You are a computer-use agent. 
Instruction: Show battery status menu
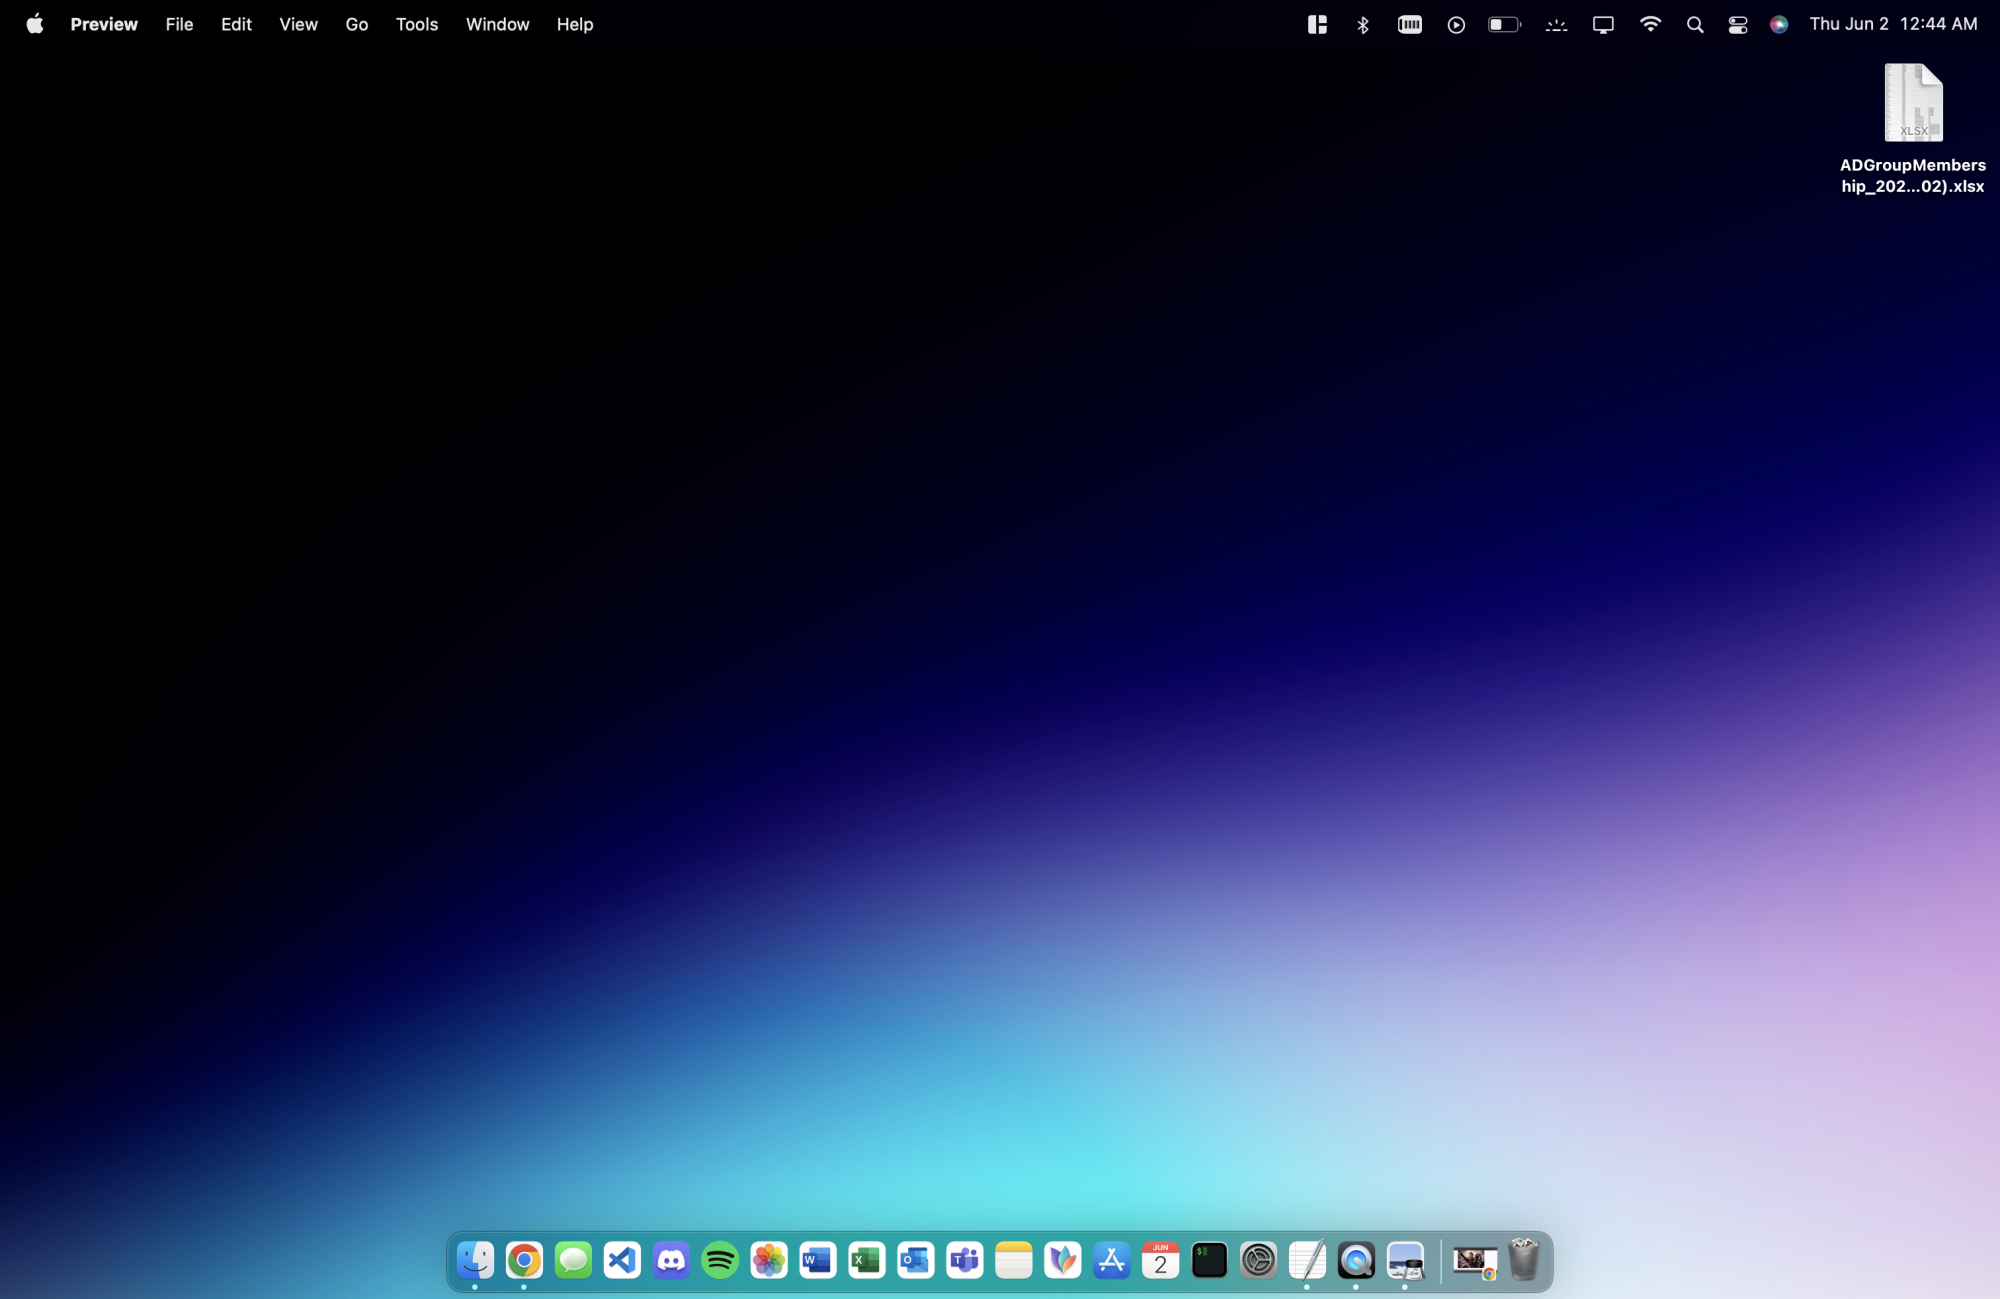click(1505, 24)
